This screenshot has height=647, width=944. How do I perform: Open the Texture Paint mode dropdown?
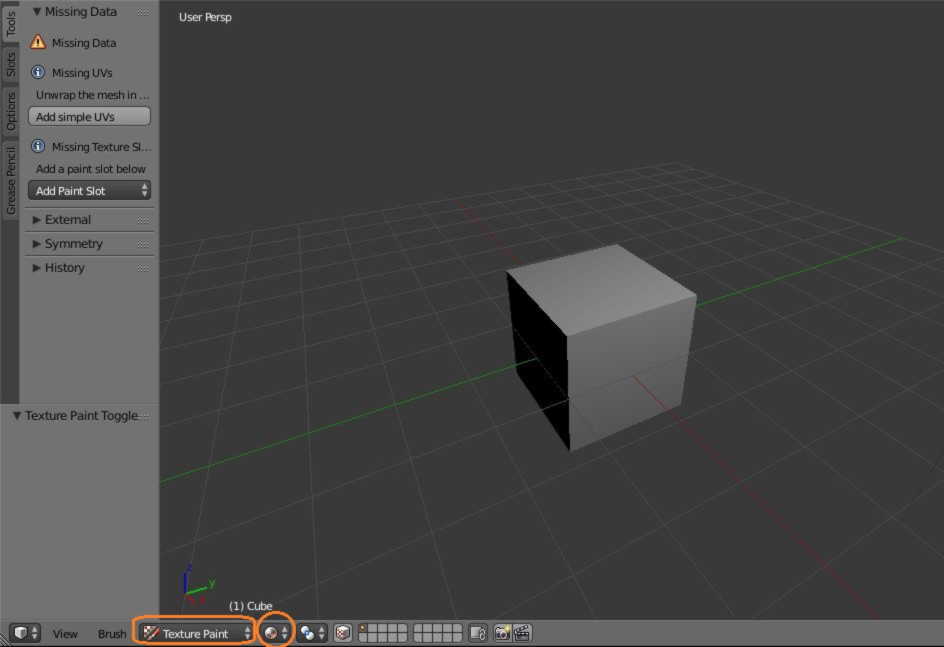pos(196,633)
